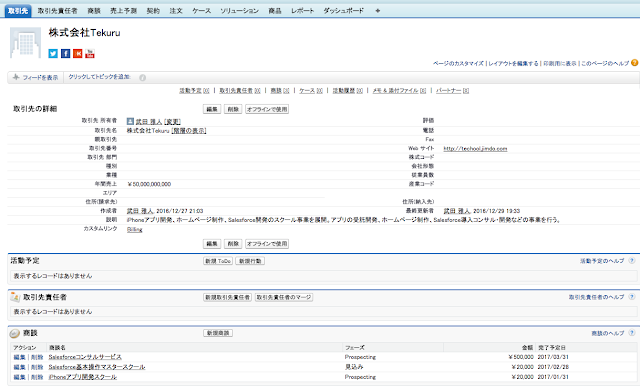
Task: Click the 商談 section opportunity icon
Action: click(15, 333)
